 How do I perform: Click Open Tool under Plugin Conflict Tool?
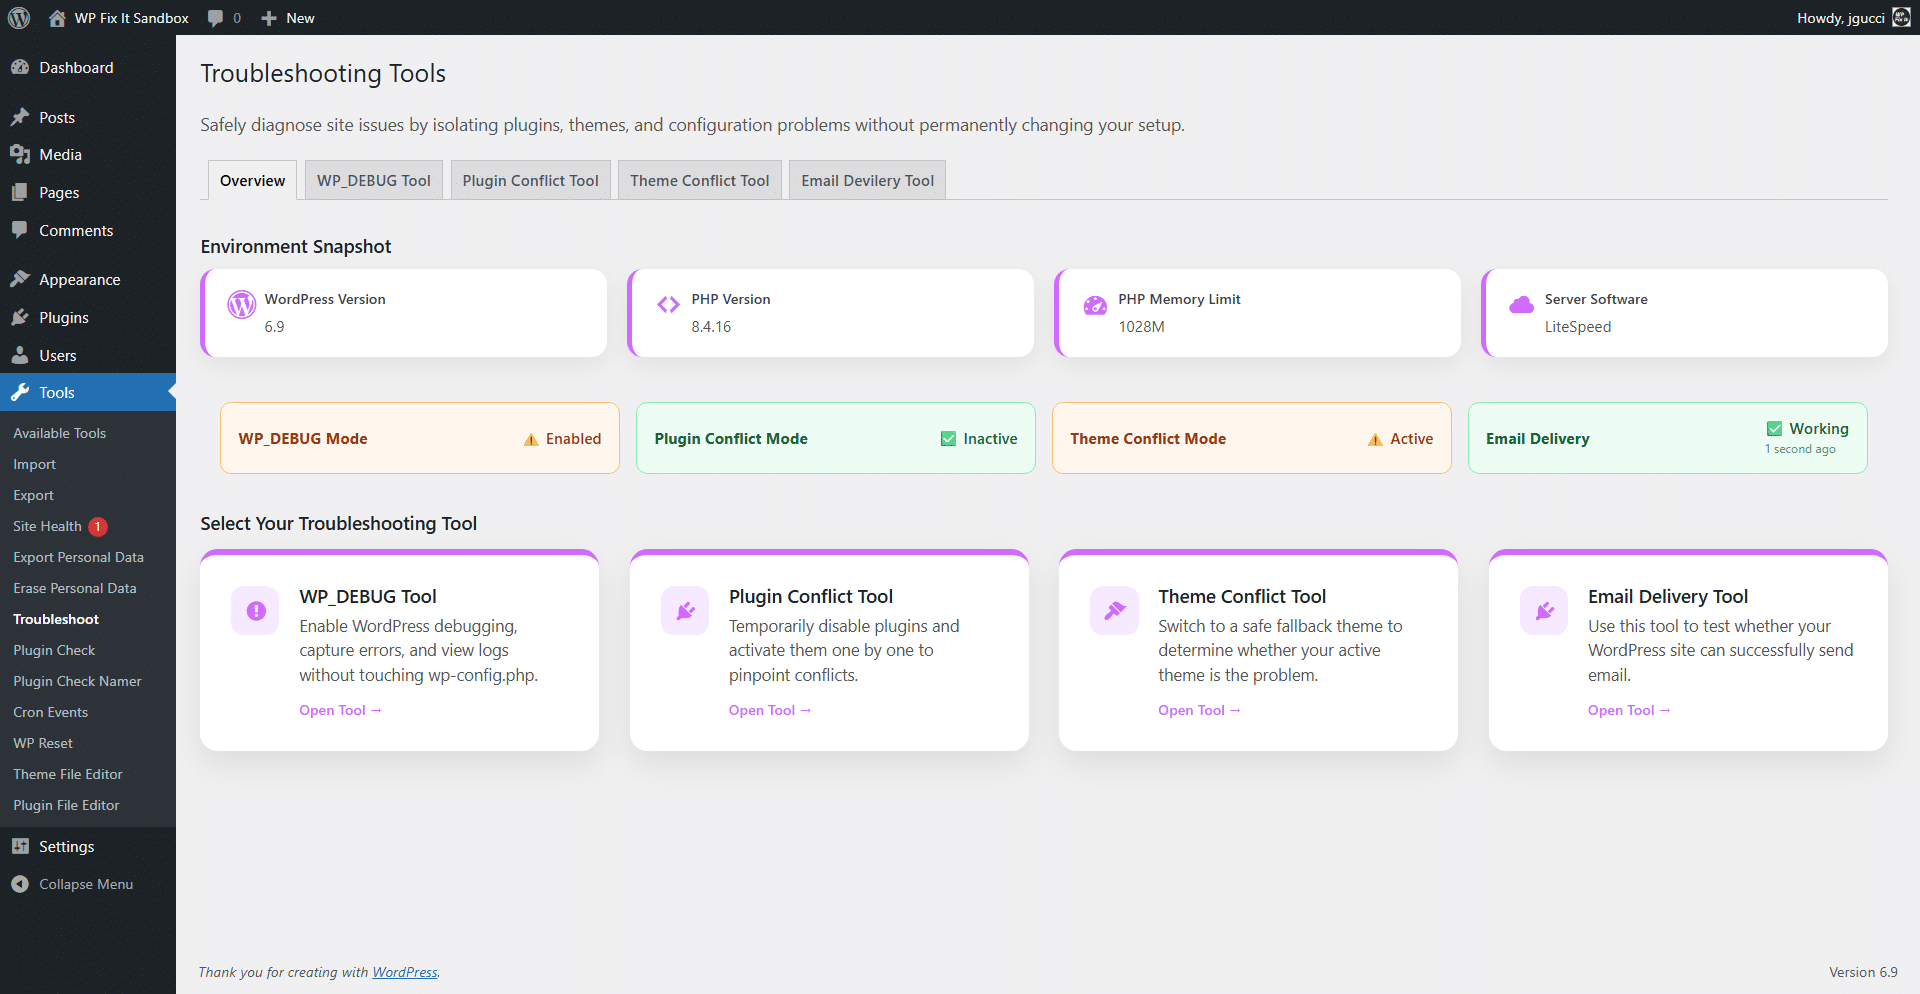point(769,710)
